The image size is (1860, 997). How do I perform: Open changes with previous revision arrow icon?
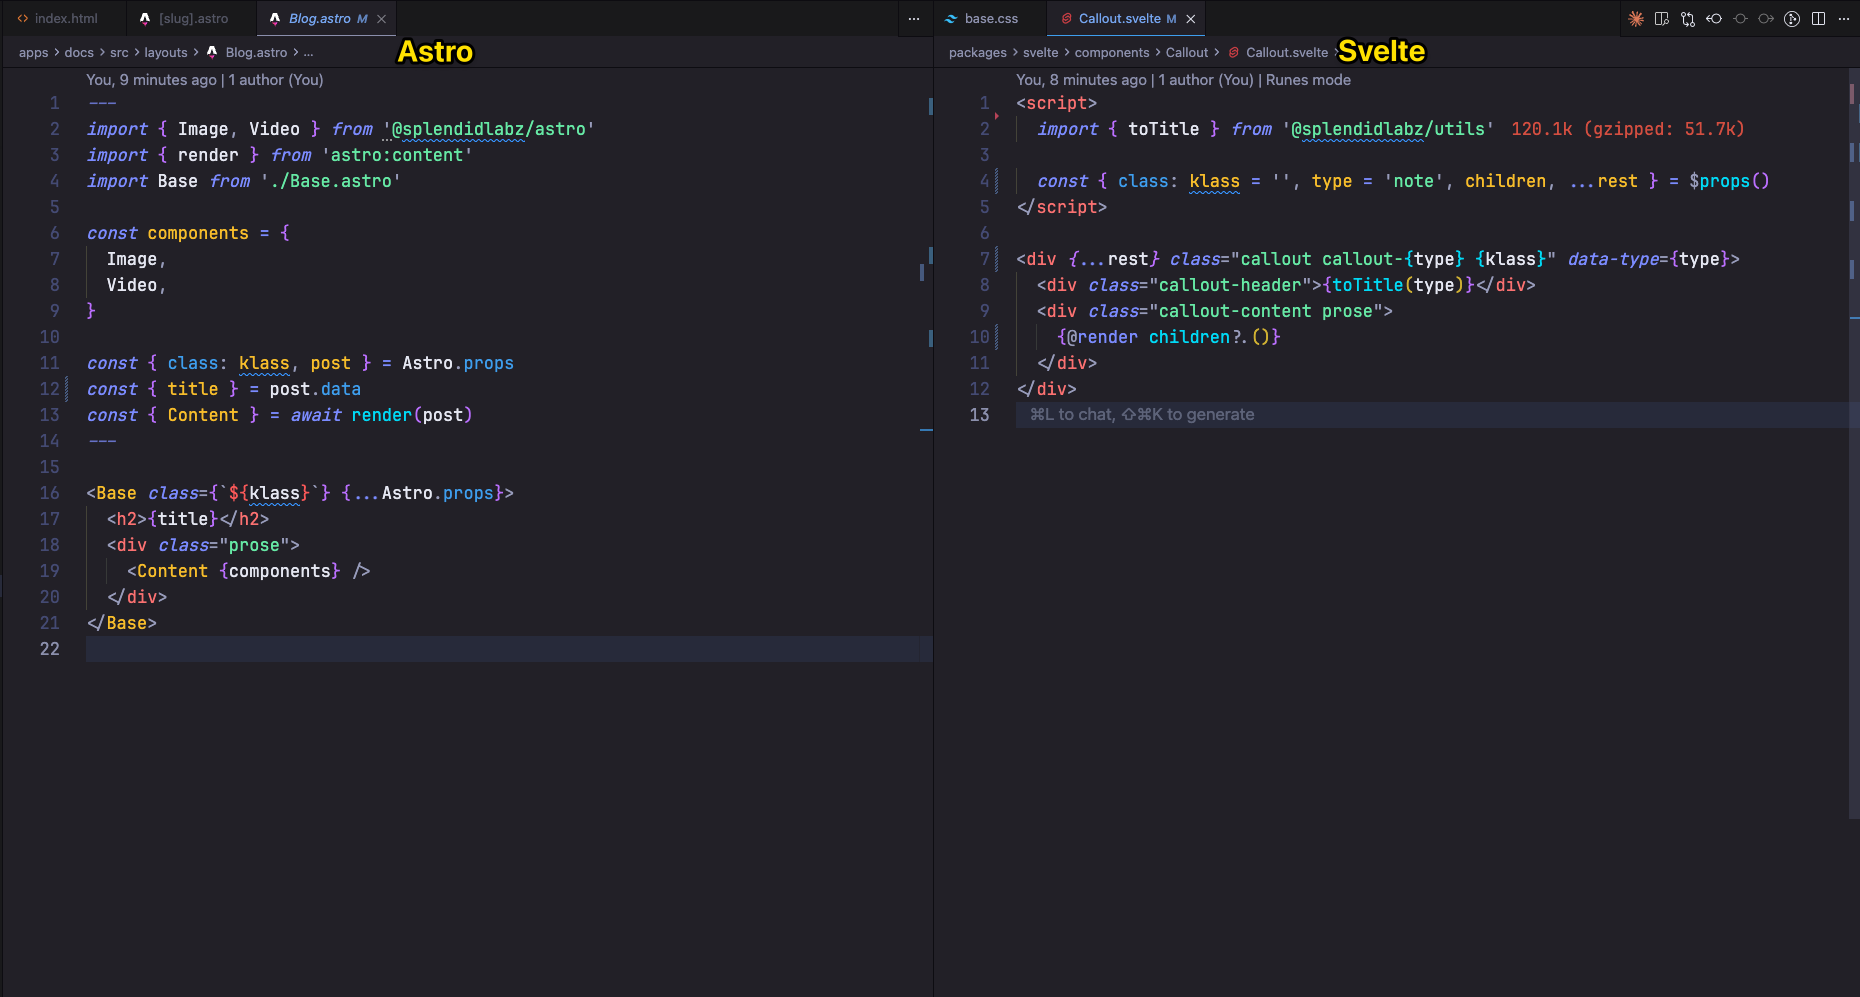click(x=1714, y=18)
